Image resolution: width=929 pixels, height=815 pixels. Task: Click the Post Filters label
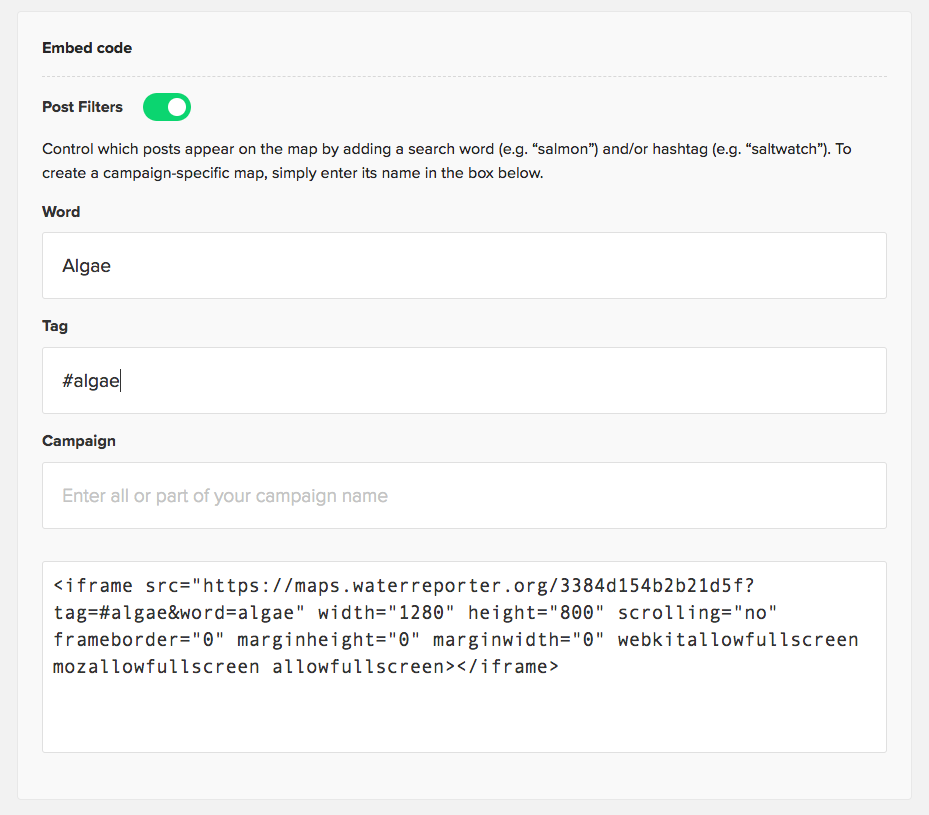(83, 107)
